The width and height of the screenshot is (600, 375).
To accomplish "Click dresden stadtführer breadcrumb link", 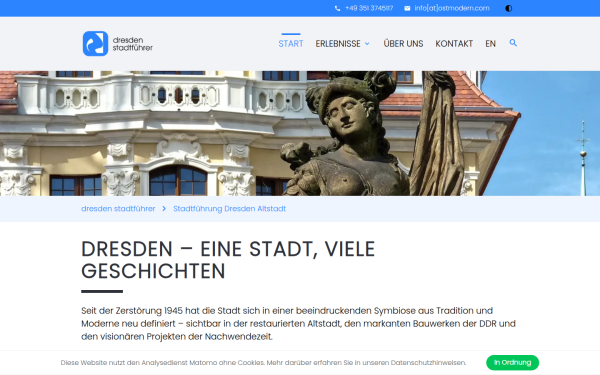I will coord(118,209).
